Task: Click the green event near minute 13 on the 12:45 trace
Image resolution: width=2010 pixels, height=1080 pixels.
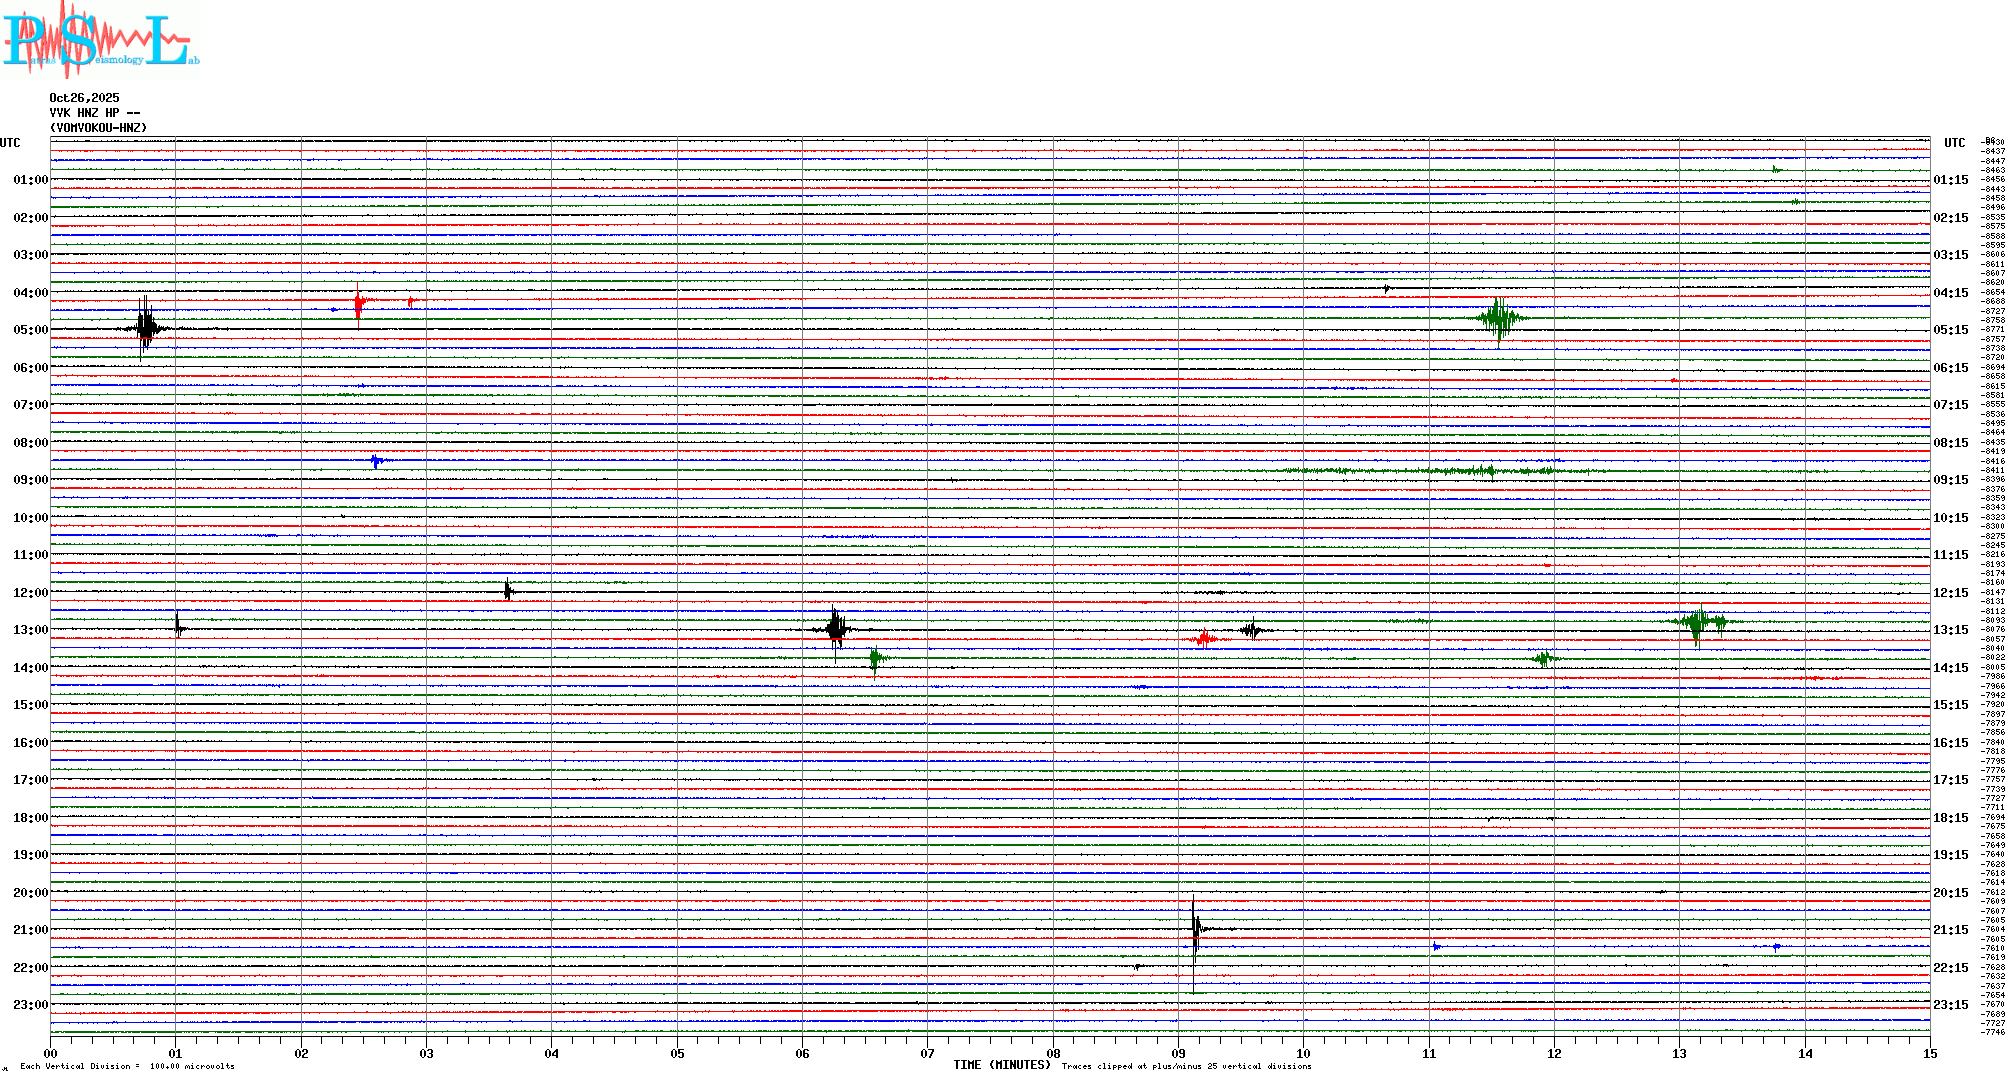Action: (x=1697, y=622)
